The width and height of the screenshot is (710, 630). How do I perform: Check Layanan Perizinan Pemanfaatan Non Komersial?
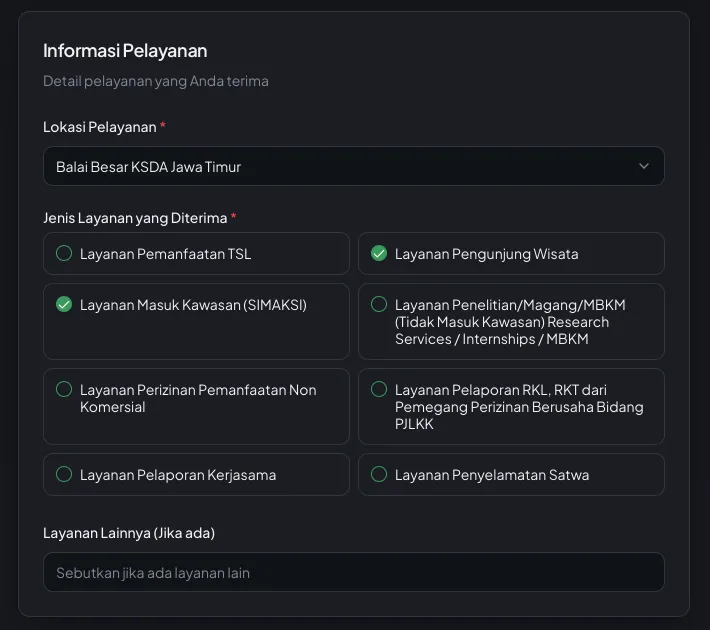pos(196,406)
